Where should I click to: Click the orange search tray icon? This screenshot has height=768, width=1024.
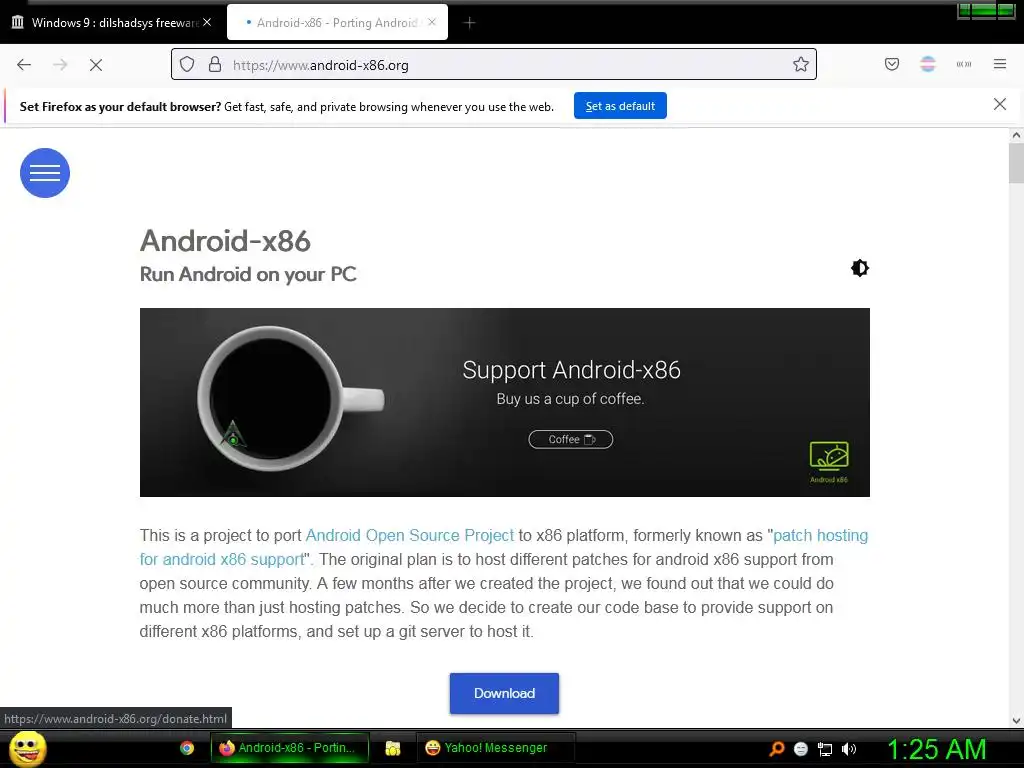(776, 749)
